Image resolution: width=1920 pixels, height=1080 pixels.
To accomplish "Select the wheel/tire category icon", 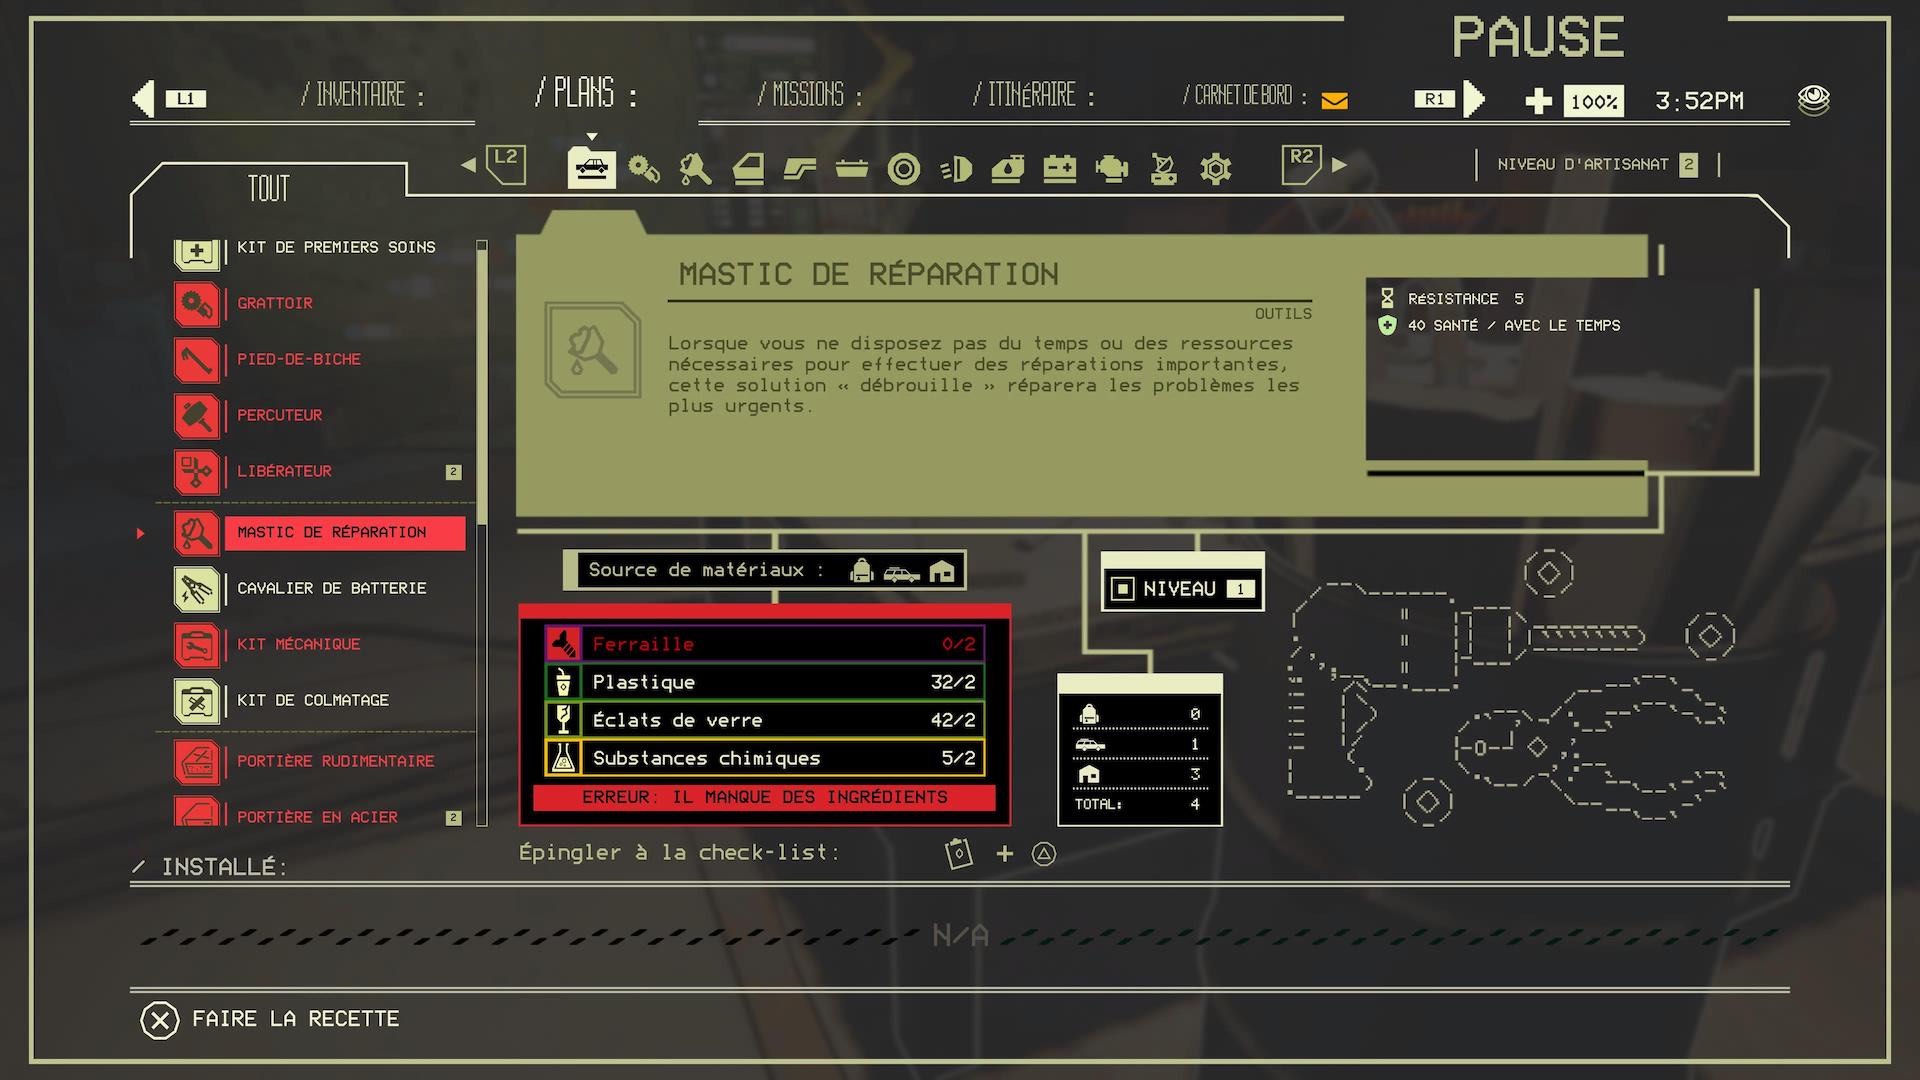I will pos(903,169).
